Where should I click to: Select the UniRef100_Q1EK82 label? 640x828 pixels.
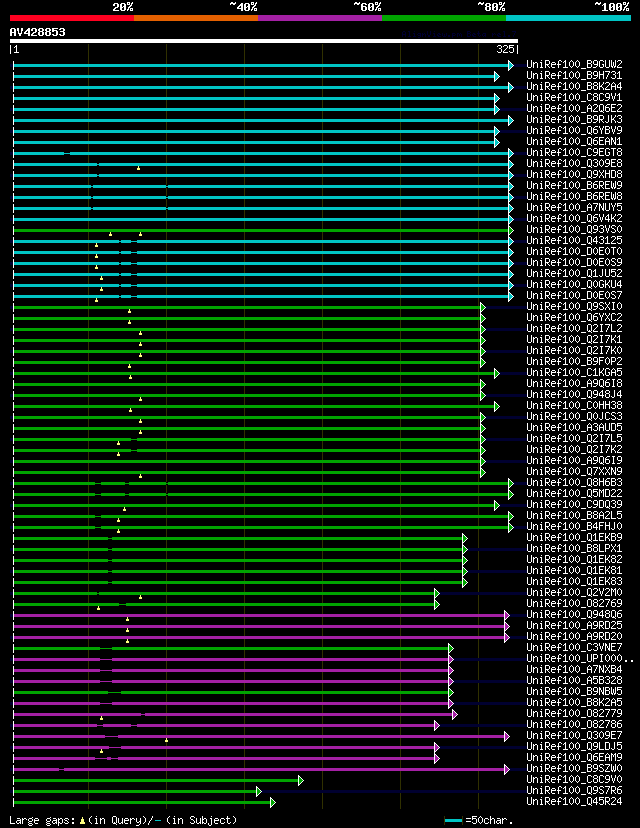click(x=575, y=559)
